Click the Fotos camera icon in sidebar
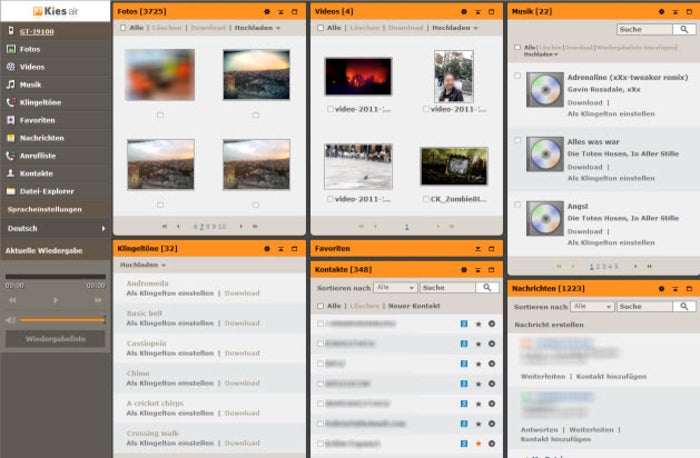700x458 pixels. click(x=10, y=48)
